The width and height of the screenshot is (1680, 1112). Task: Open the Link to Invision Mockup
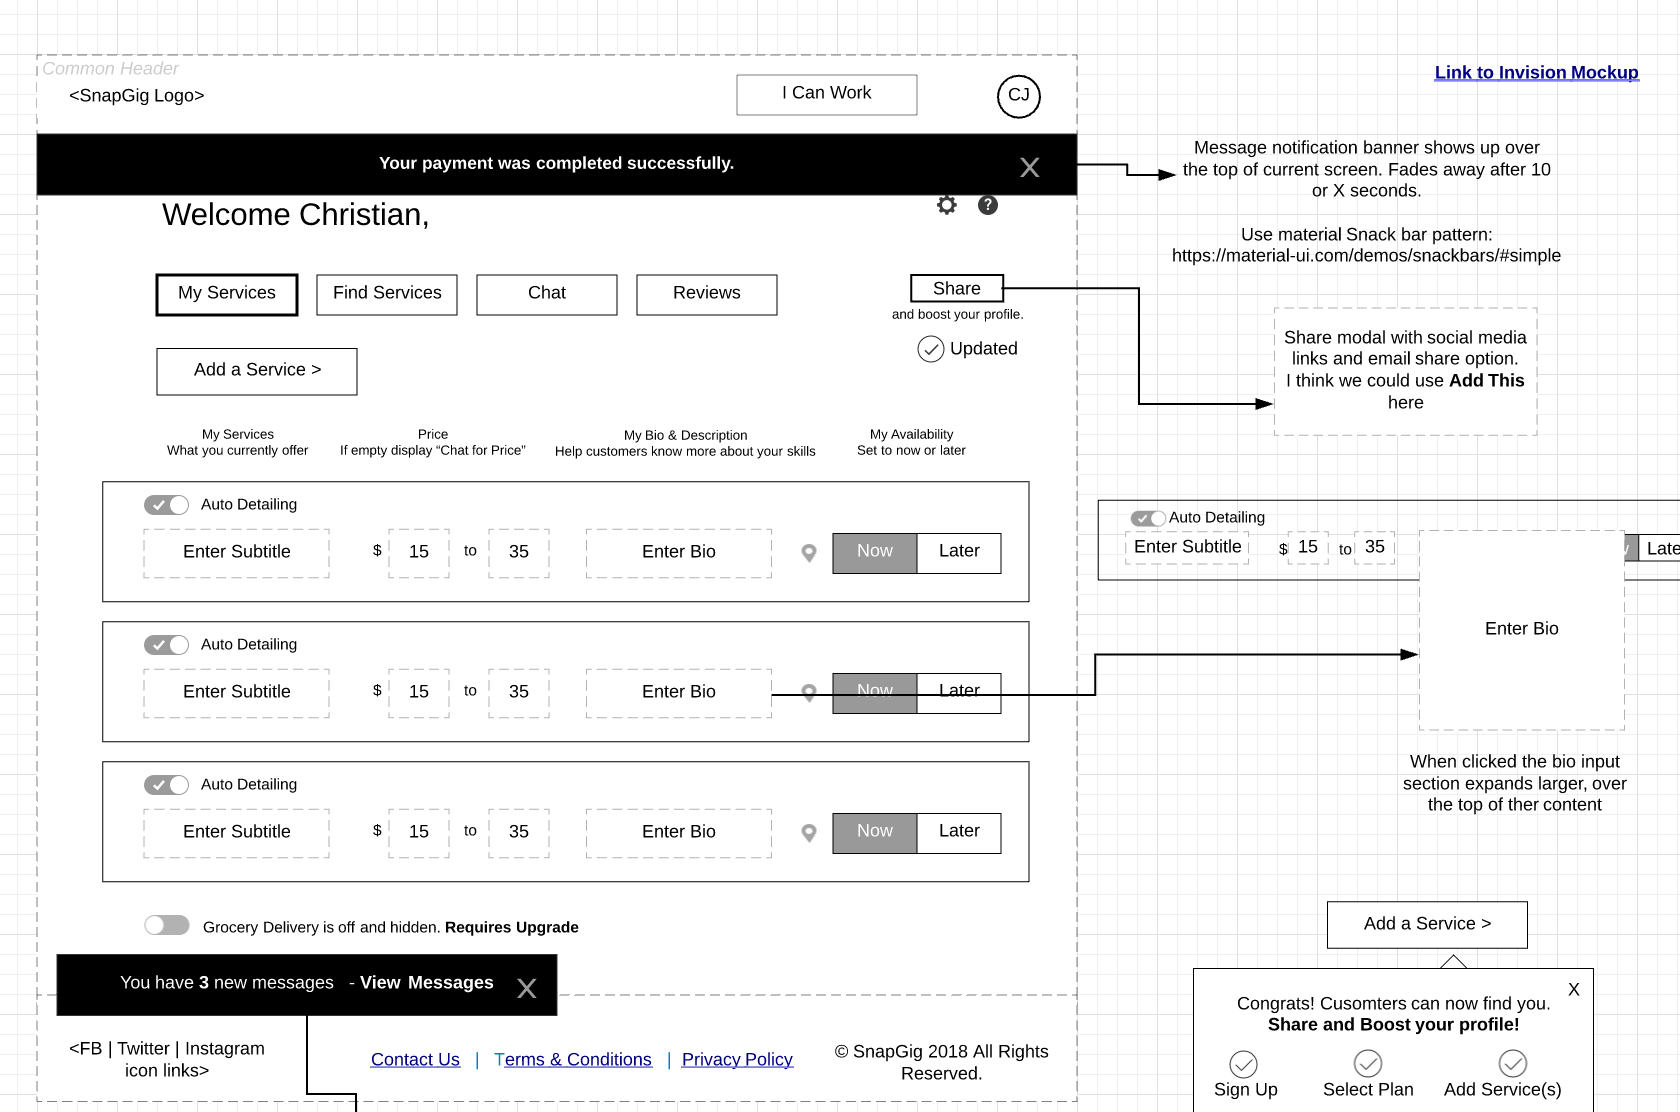(x=1536, y=72)
